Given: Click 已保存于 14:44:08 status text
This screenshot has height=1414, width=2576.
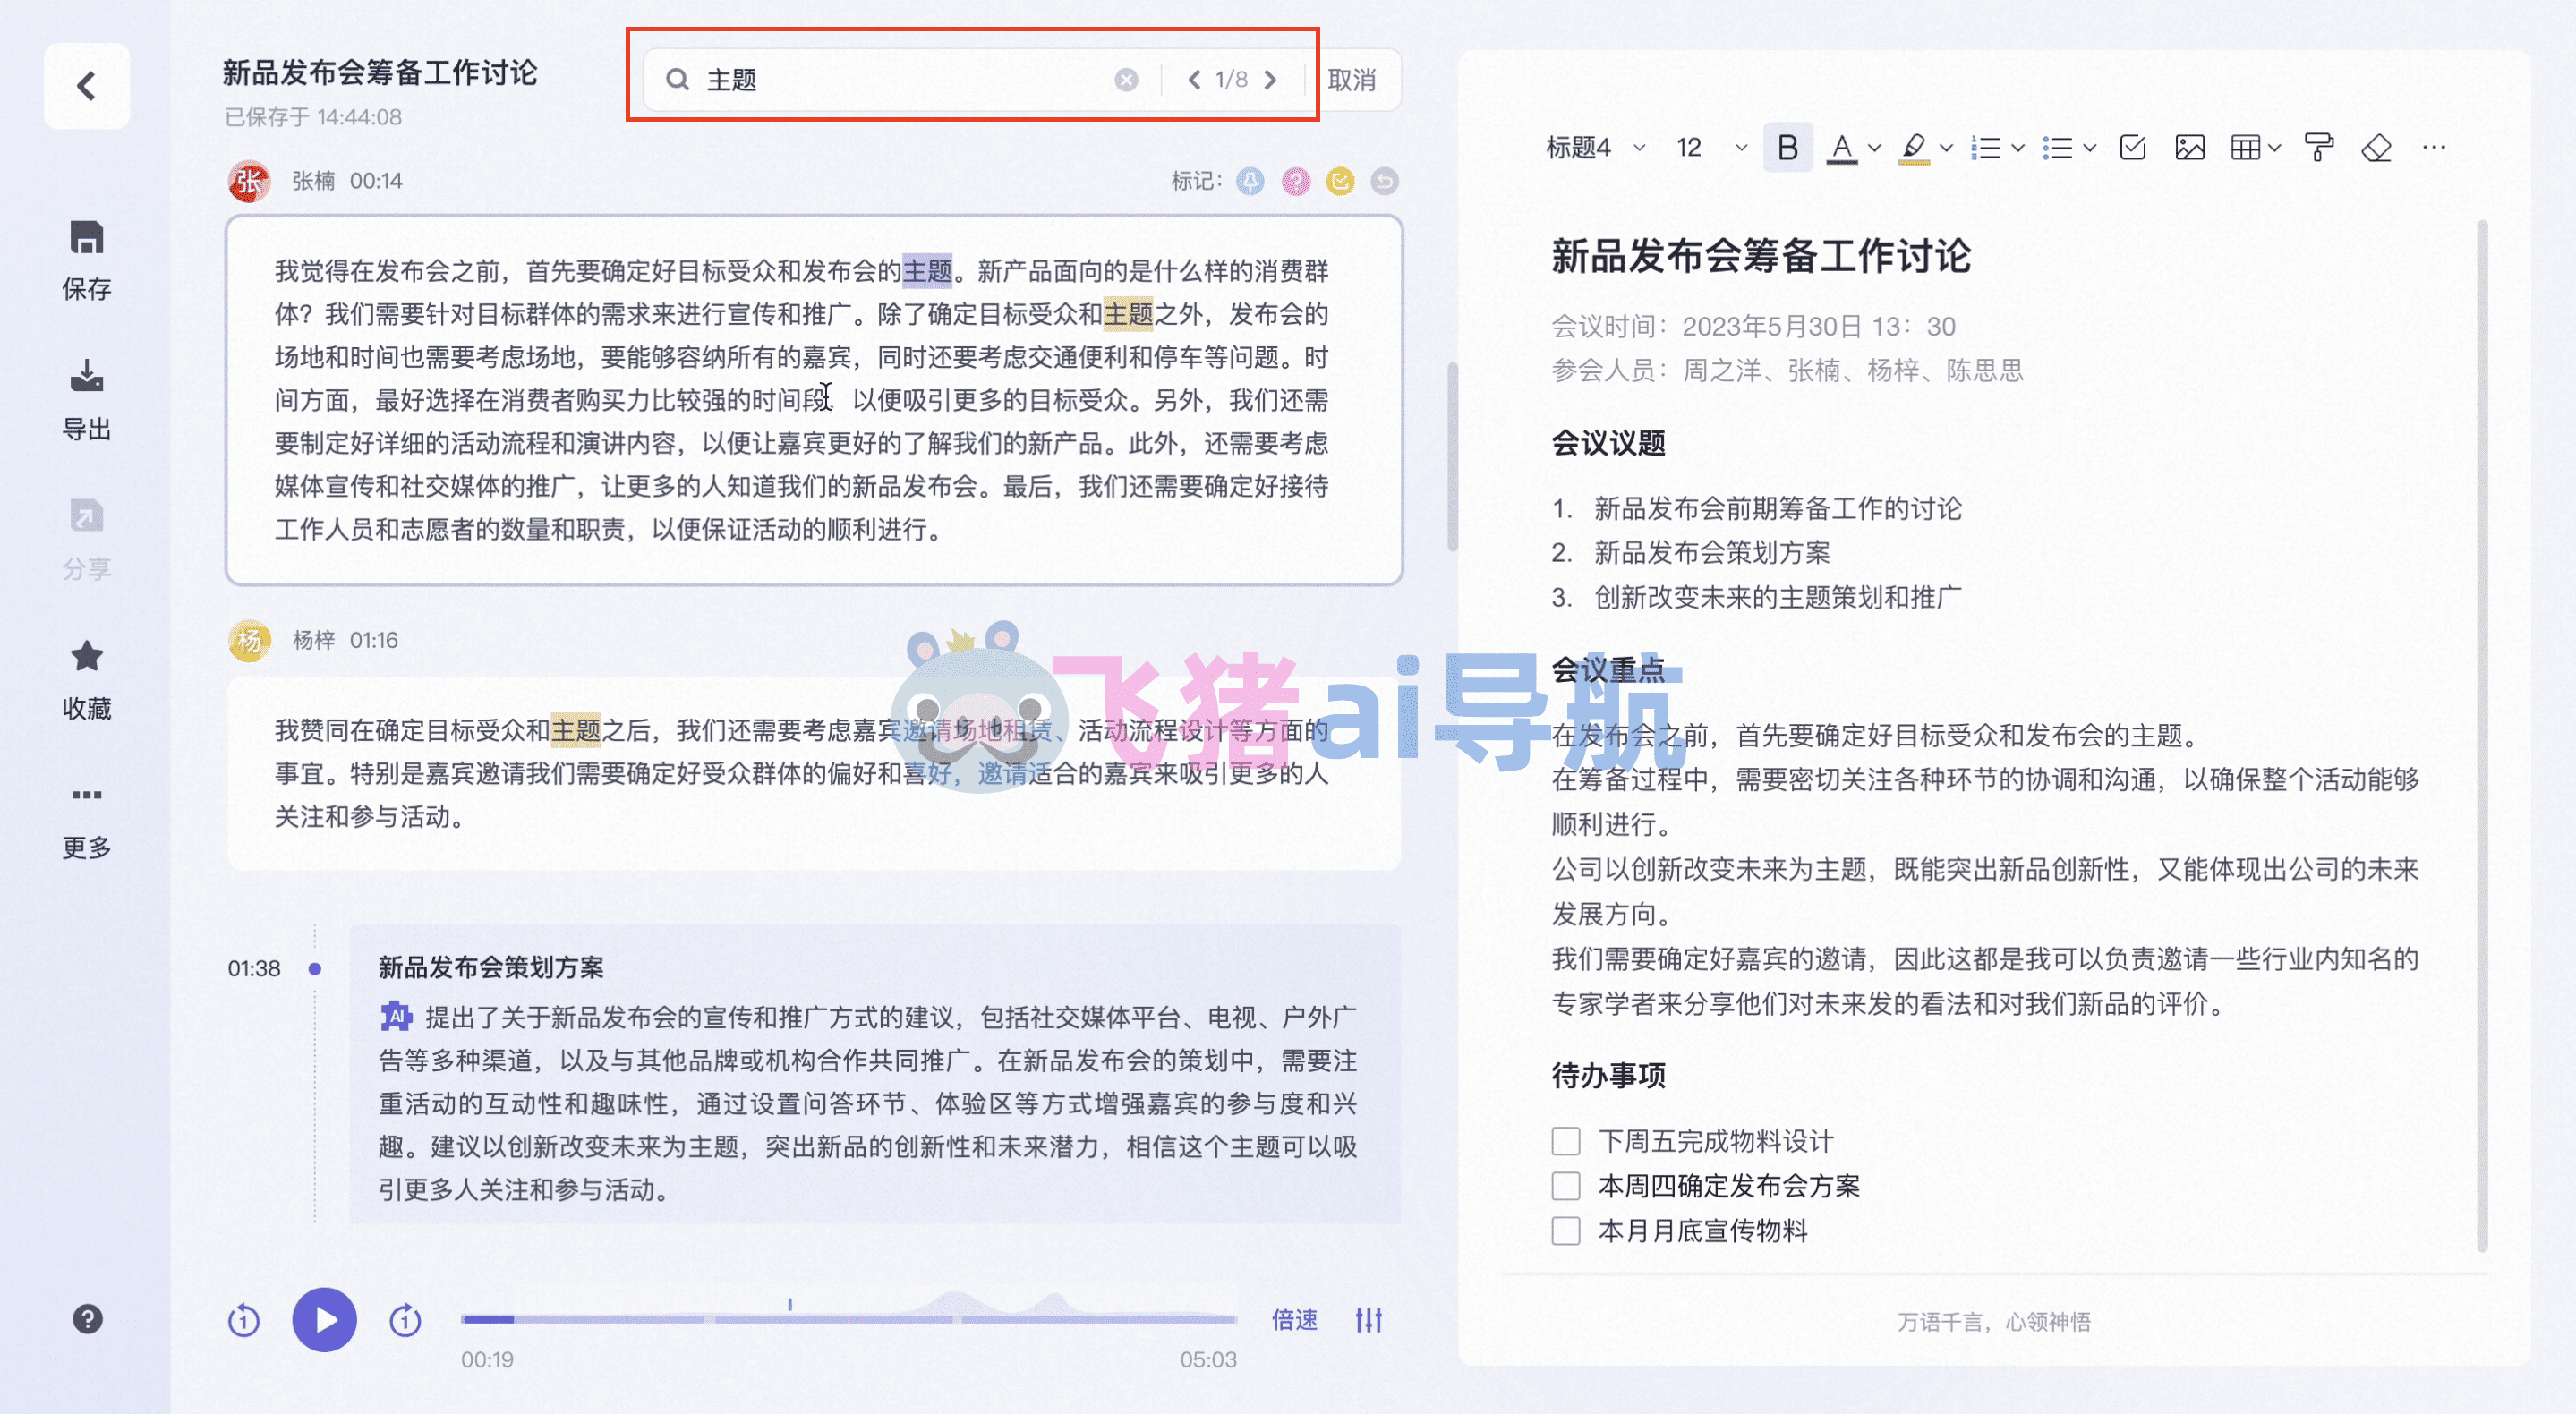Looking at the screenshot, I should pyautogui.click(x=313, y=117).
